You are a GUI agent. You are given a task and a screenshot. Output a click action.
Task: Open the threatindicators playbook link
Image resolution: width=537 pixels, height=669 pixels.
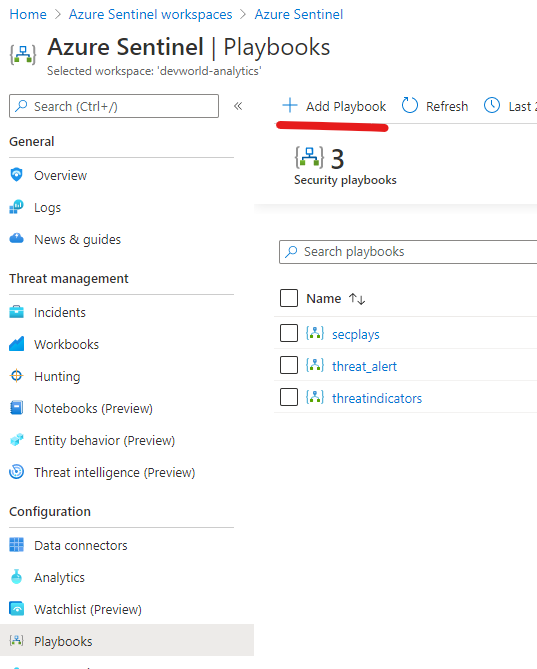point(377,398)
